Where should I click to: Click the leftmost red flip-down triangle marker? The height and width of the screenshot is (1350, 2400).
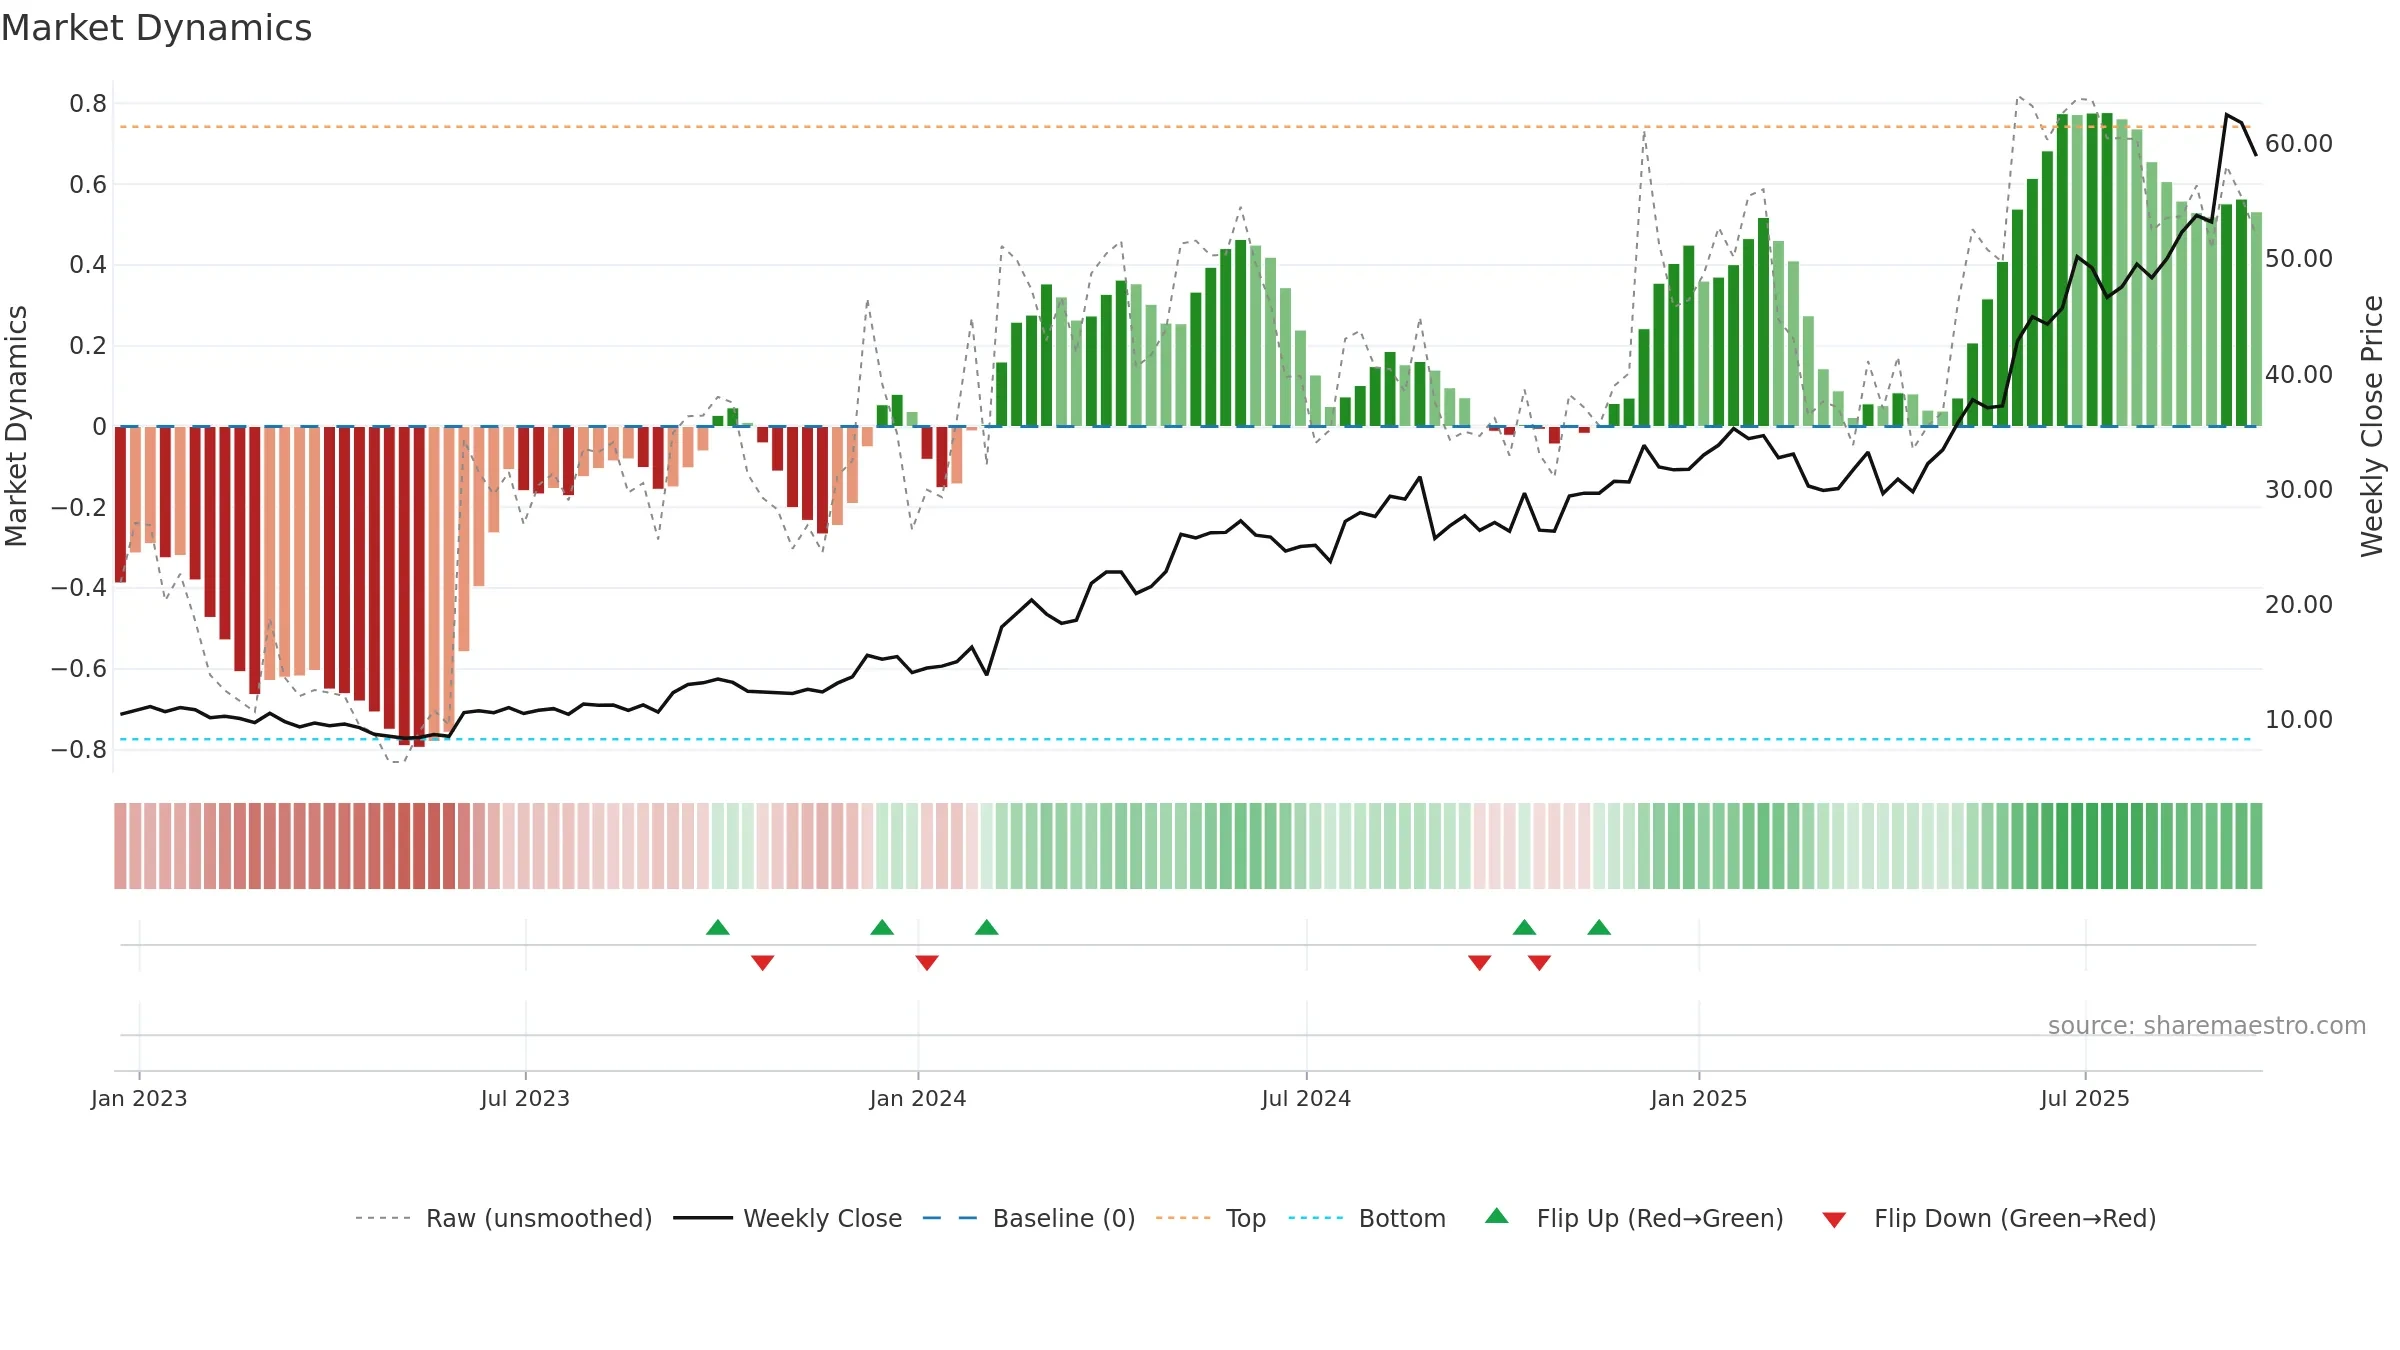click(x=763, y=962)
